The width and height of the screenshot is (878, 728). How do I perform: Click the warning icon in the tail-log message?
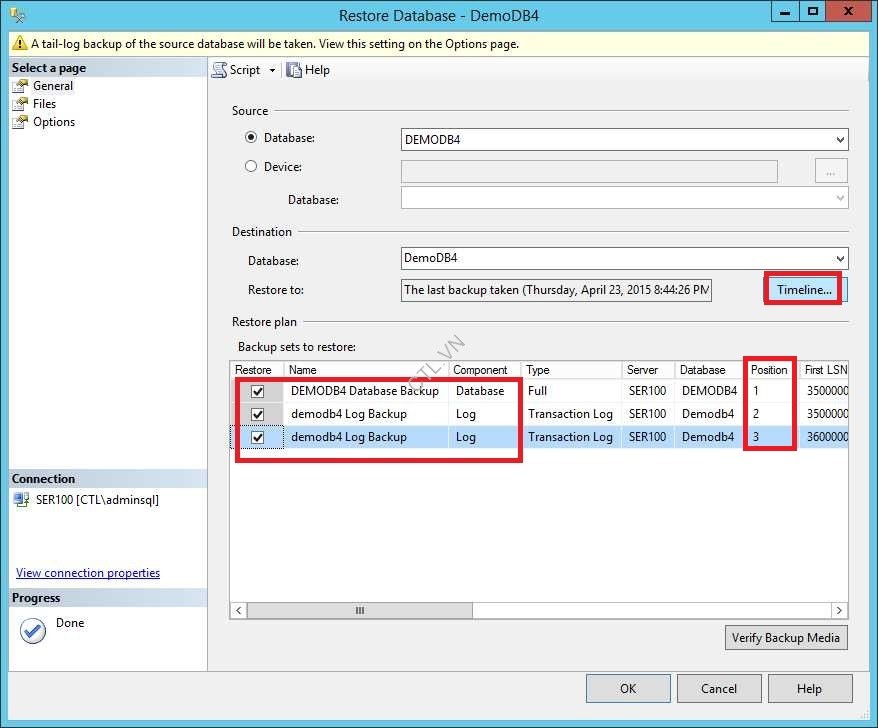click(x=19, y=44)
